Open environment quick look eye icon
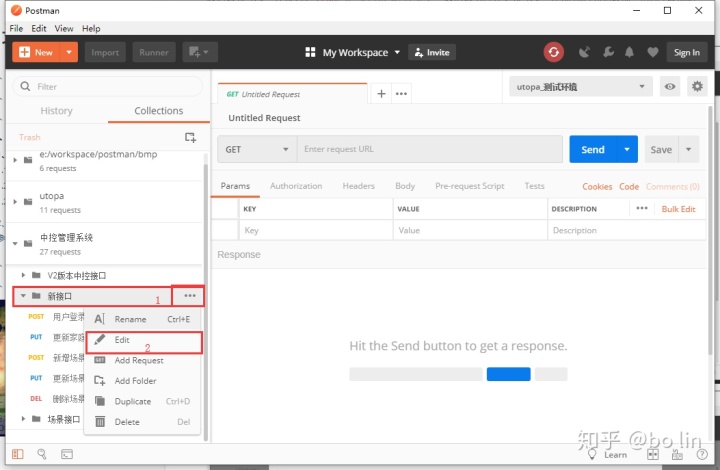Image resolution: width=720 pixels, height=470 pixels. 670,86
